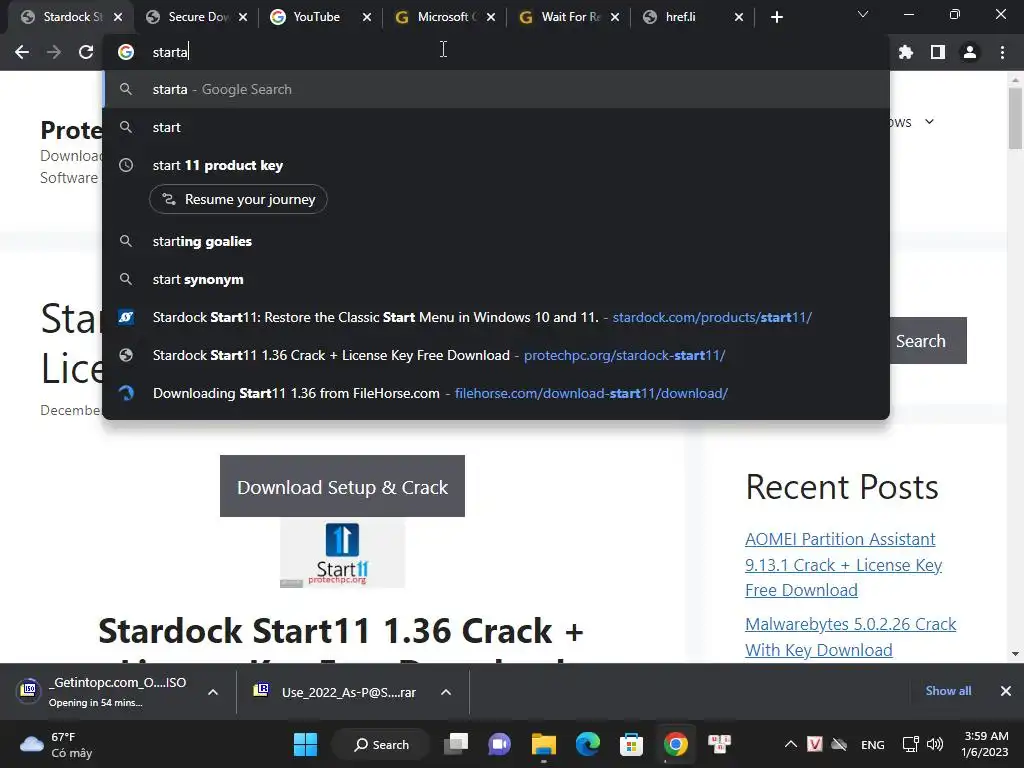Click the OneDrive cloud tray icon
This screenshot has width=1024, height=768.
coord(839,744)
